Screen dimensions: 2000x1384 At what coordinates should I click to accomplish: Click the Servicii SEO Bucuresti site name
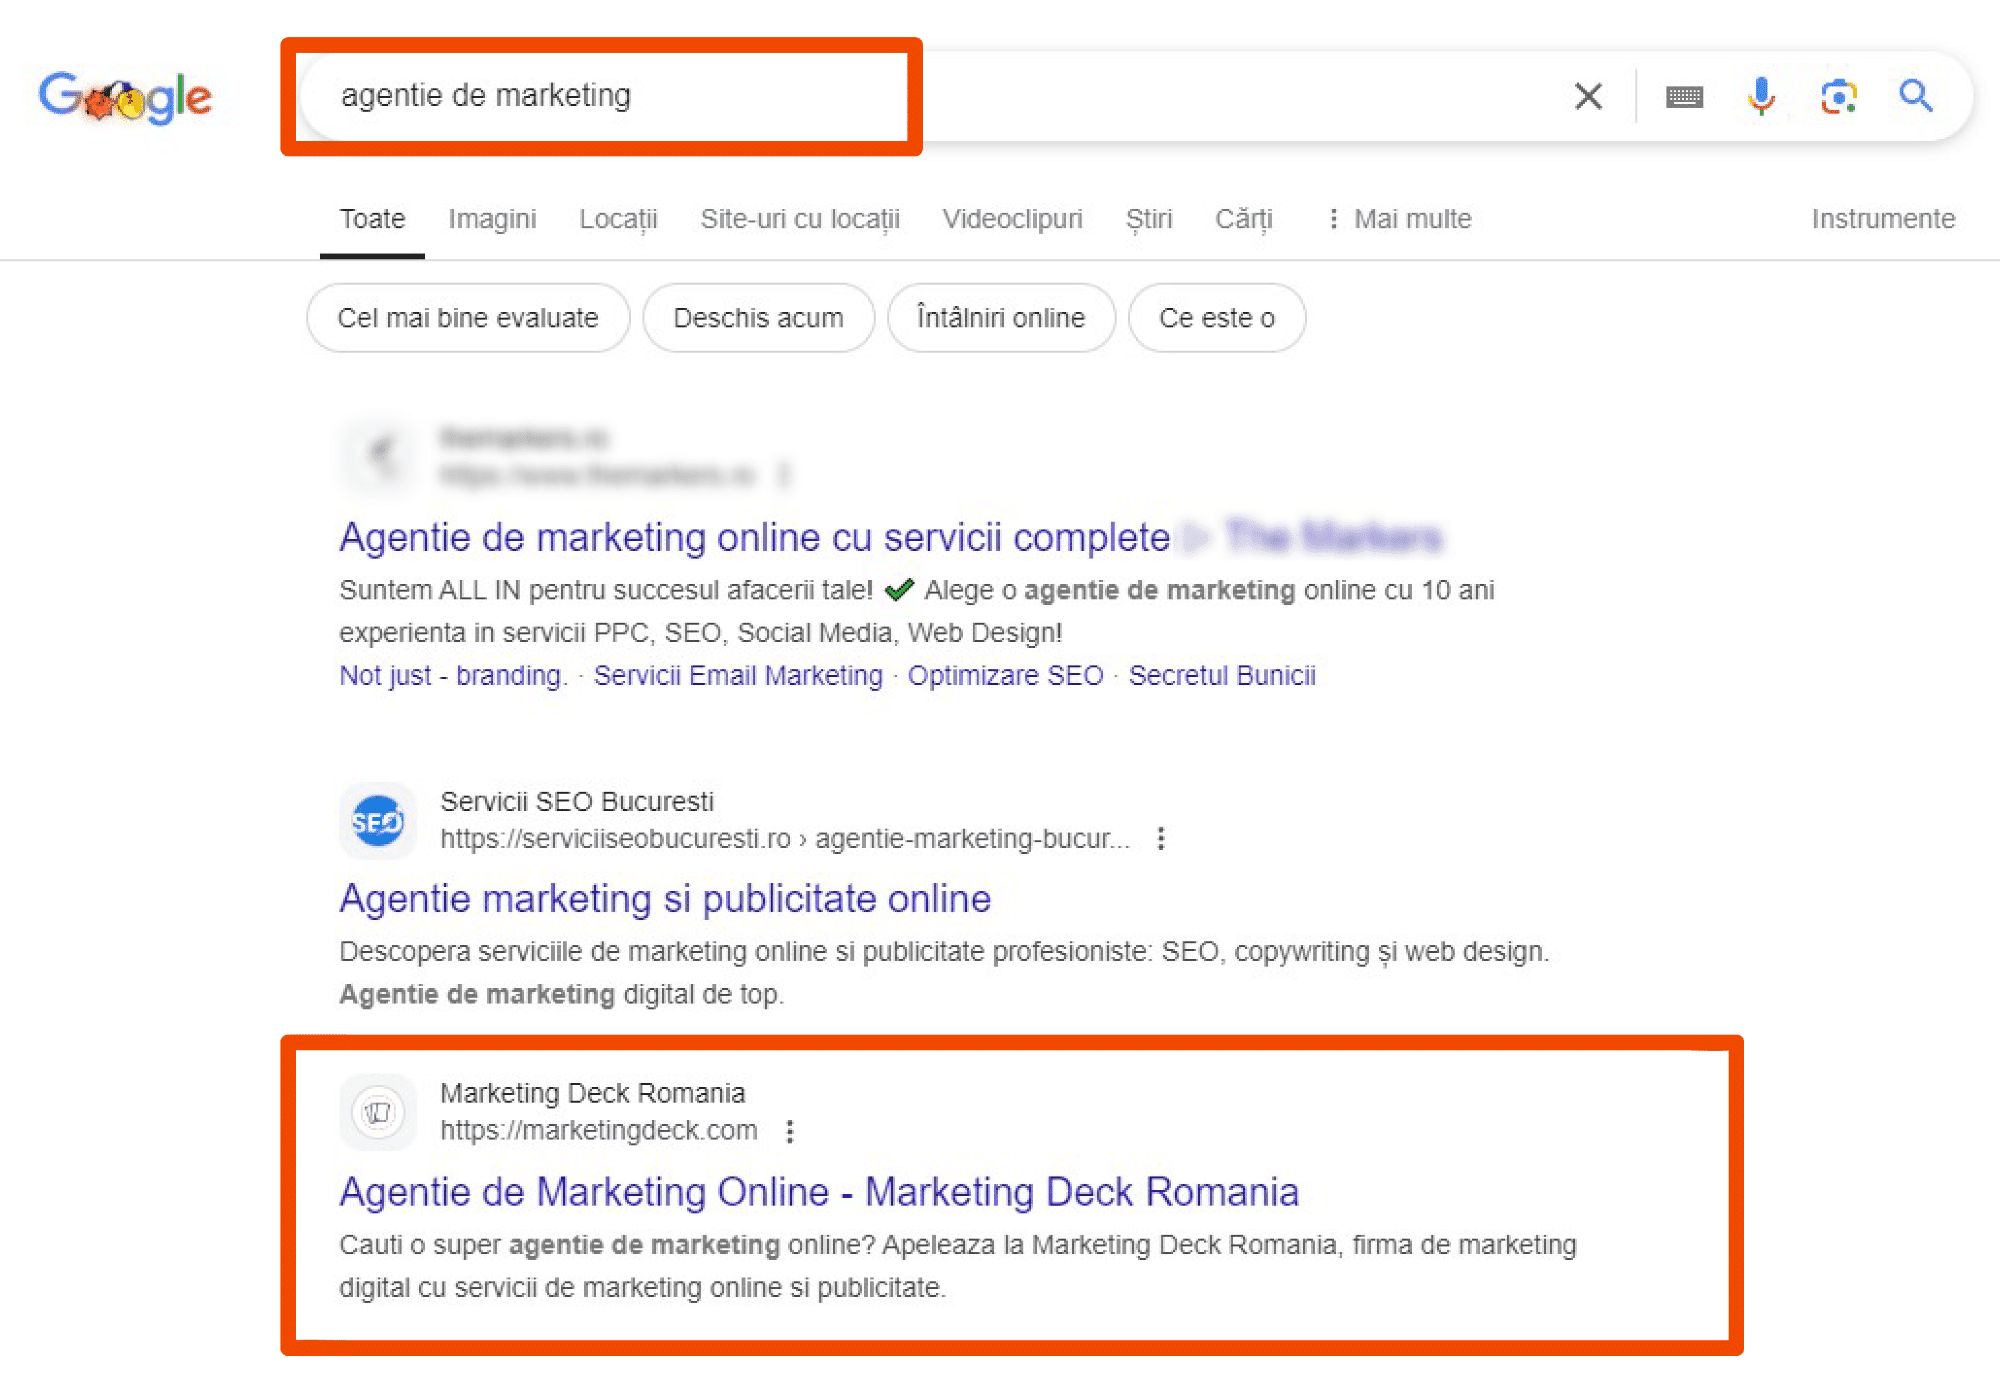577,802
